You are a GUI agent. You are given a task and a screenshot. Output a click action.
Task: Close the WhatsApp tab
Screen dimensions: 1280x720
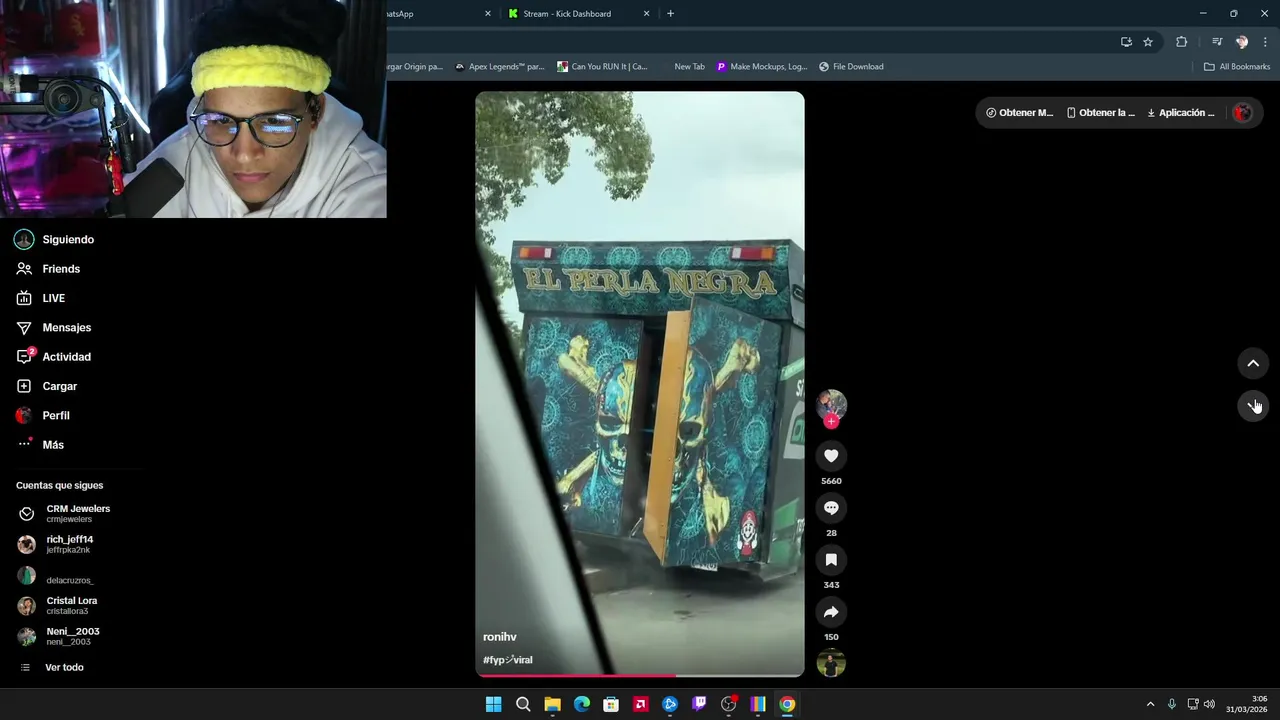(x=488, y=14)
